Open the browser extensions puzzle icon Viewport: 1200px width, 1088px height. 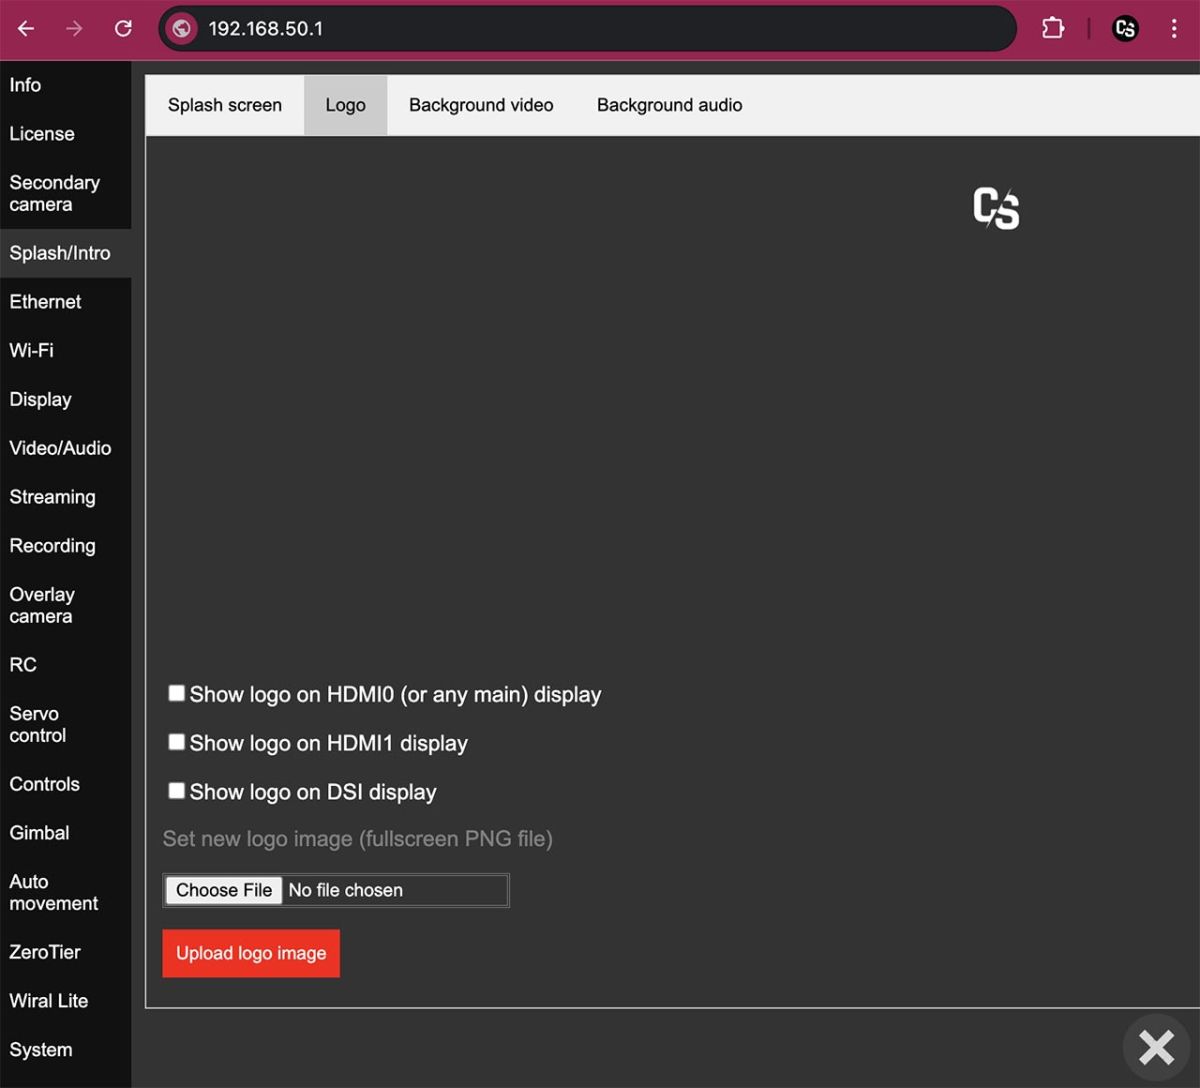pos(1052,28)
